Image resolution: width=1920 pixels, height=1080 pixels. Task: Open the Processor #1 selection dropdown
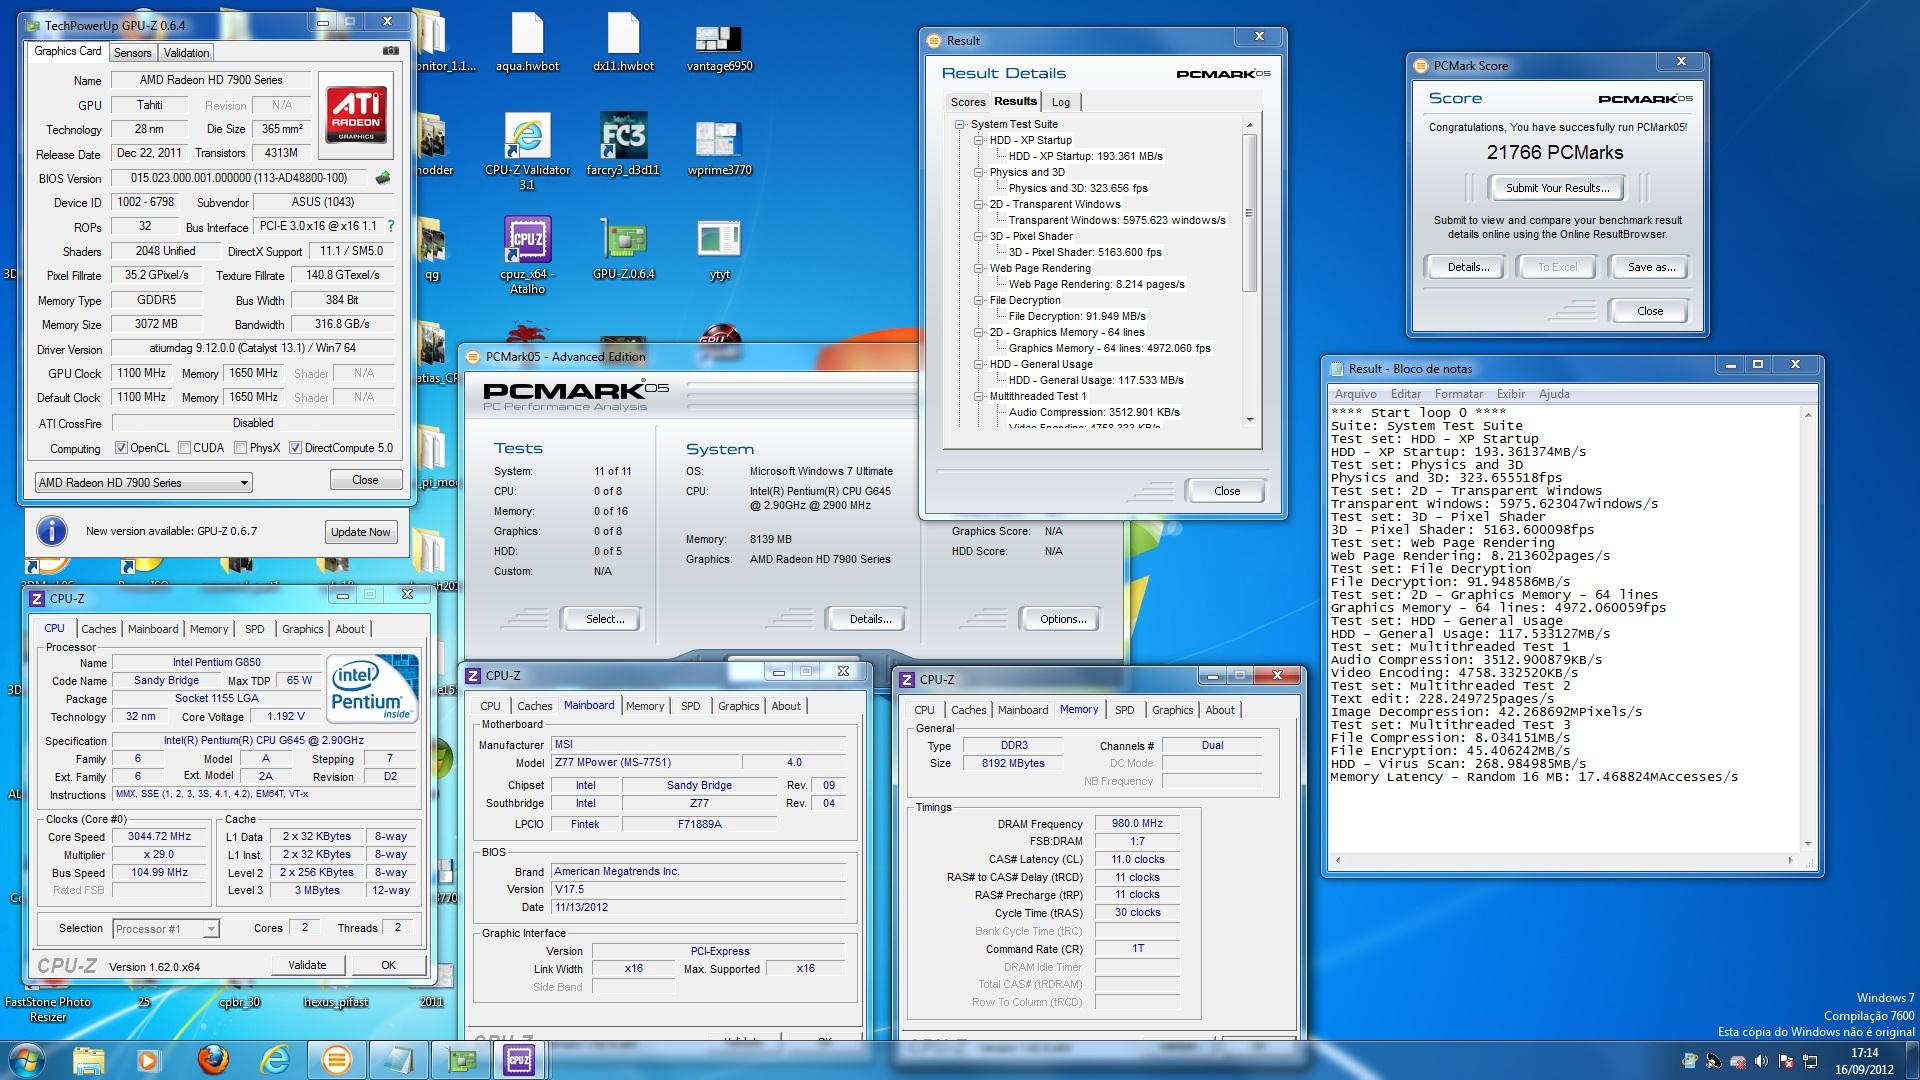coord(165,929)
